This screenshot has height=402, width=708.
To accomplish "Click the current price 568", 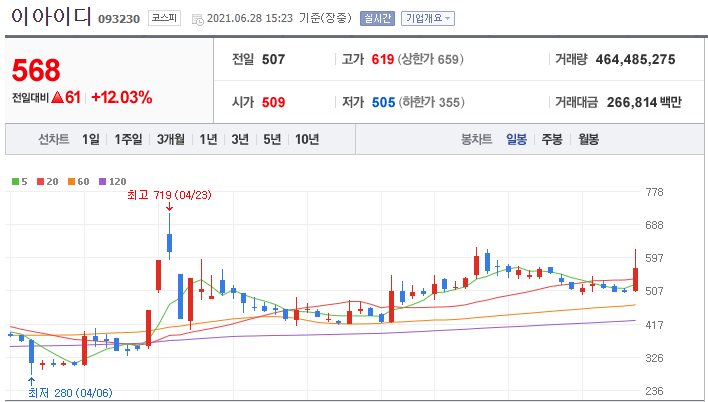I will pyautogui.click(x=36, y=70).
